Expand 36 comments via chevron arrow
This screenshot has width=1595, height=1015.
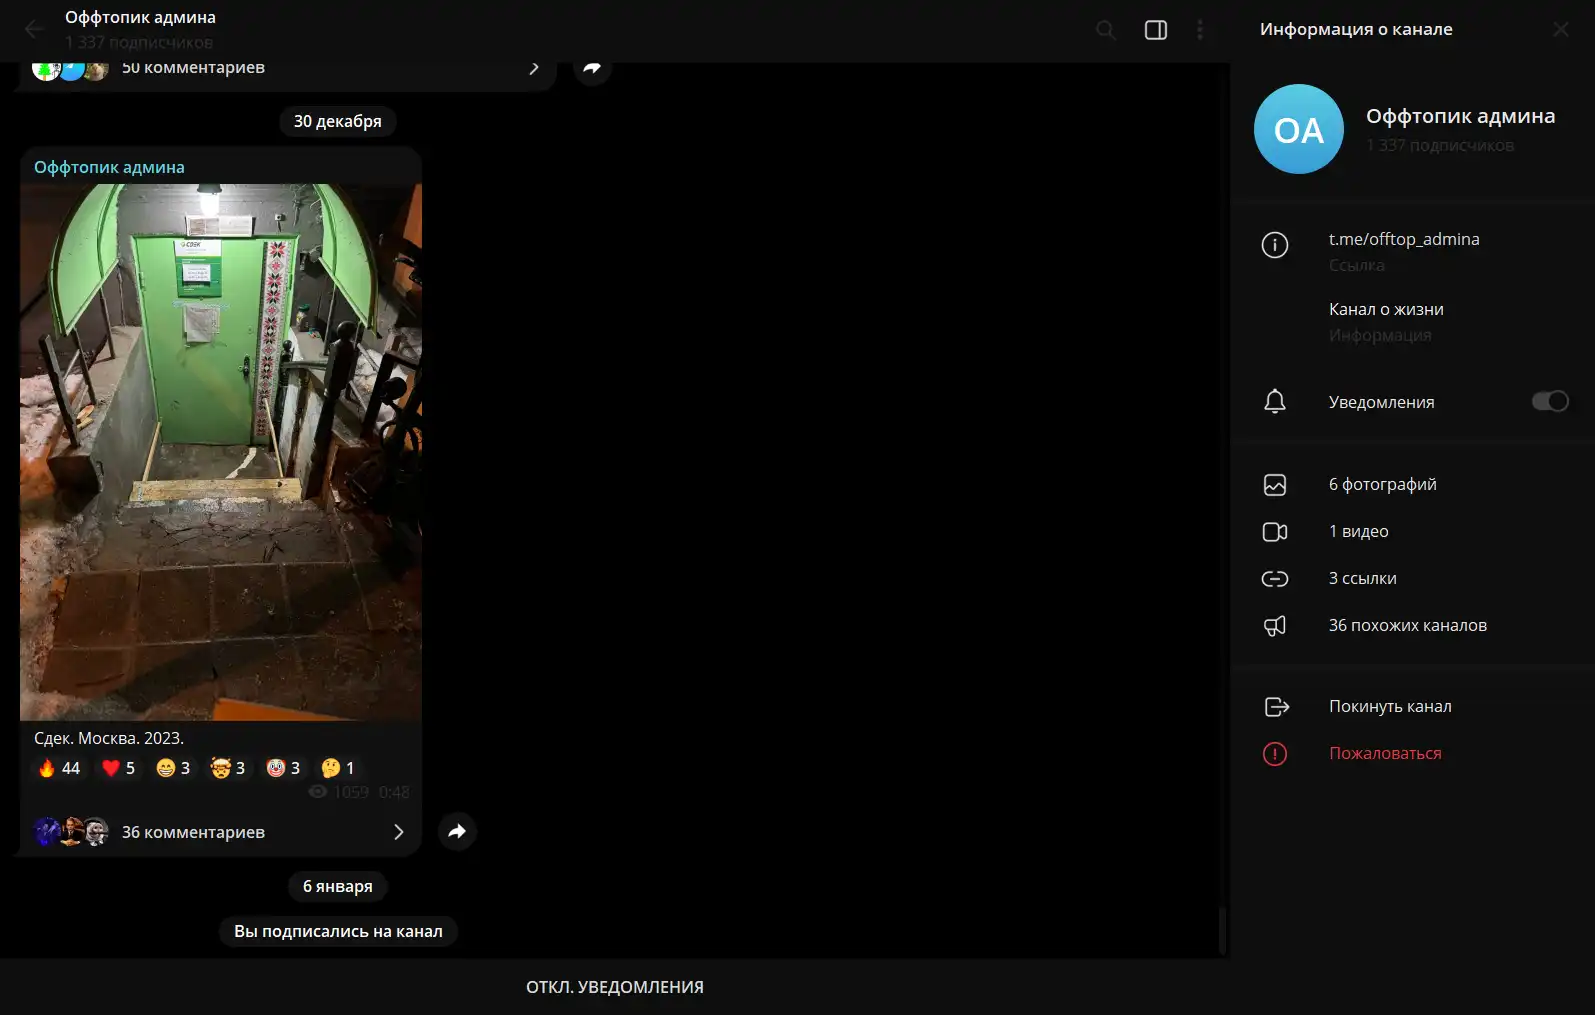(398, 832)
